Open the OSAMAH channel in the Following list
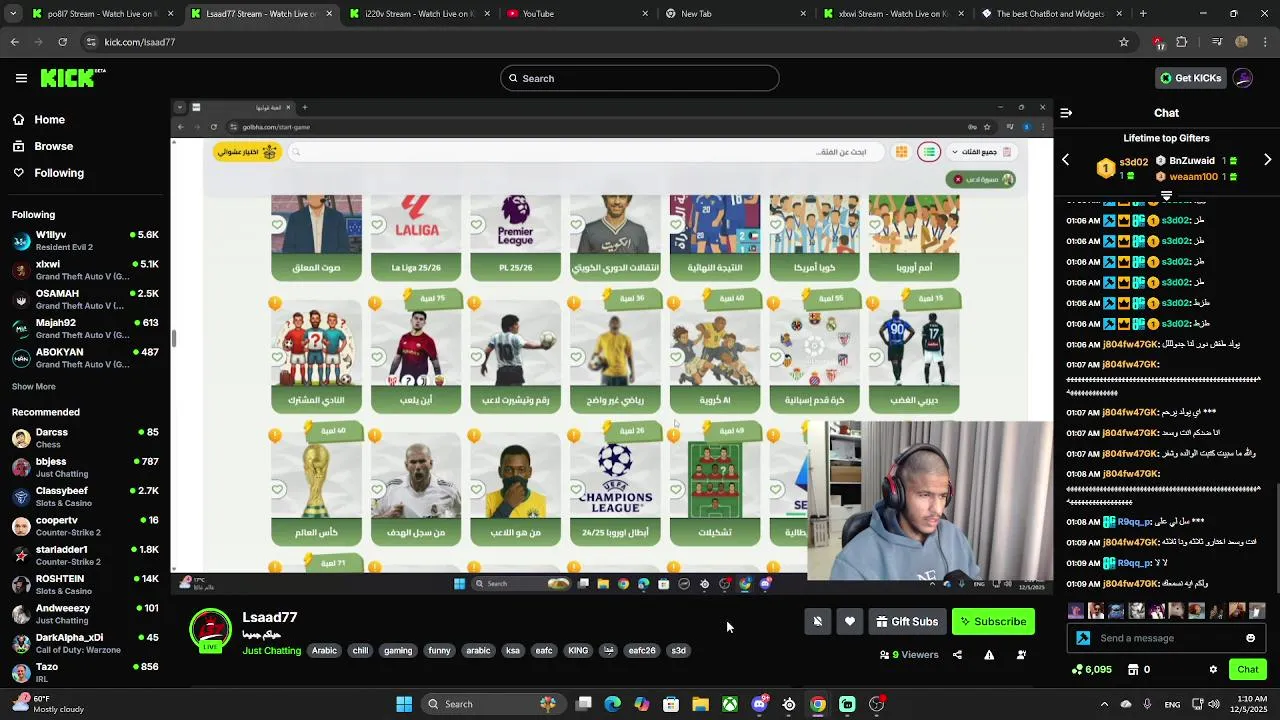Viewport: 1280px width, 720px height. [85, 299]
